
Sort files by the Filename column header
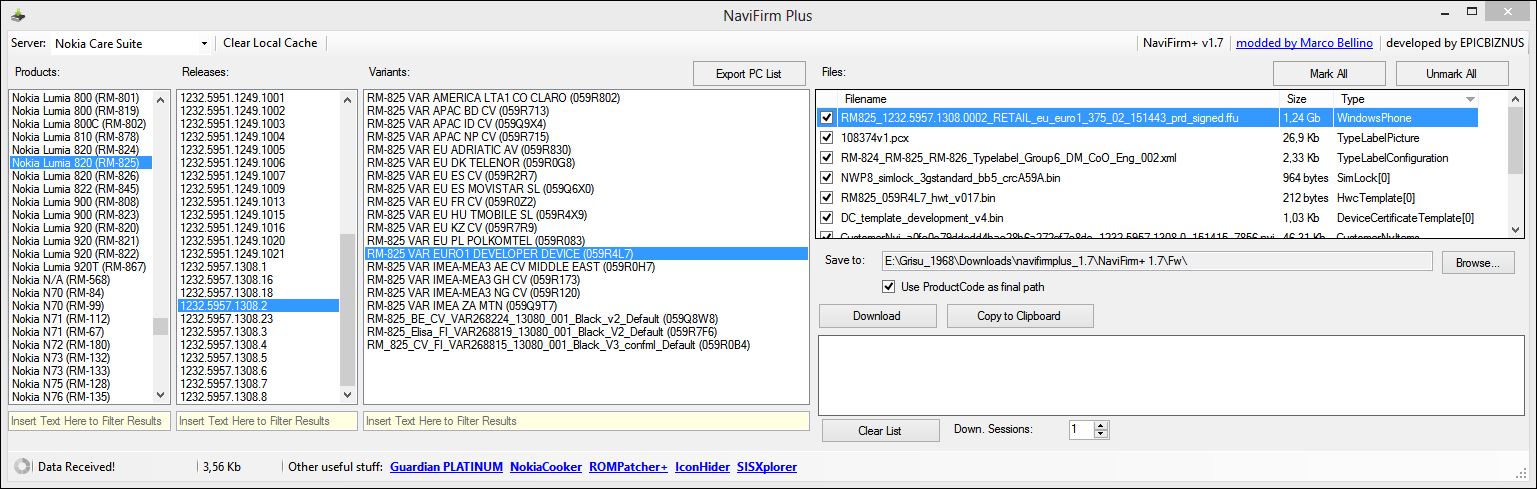[x=1058, y=99]
